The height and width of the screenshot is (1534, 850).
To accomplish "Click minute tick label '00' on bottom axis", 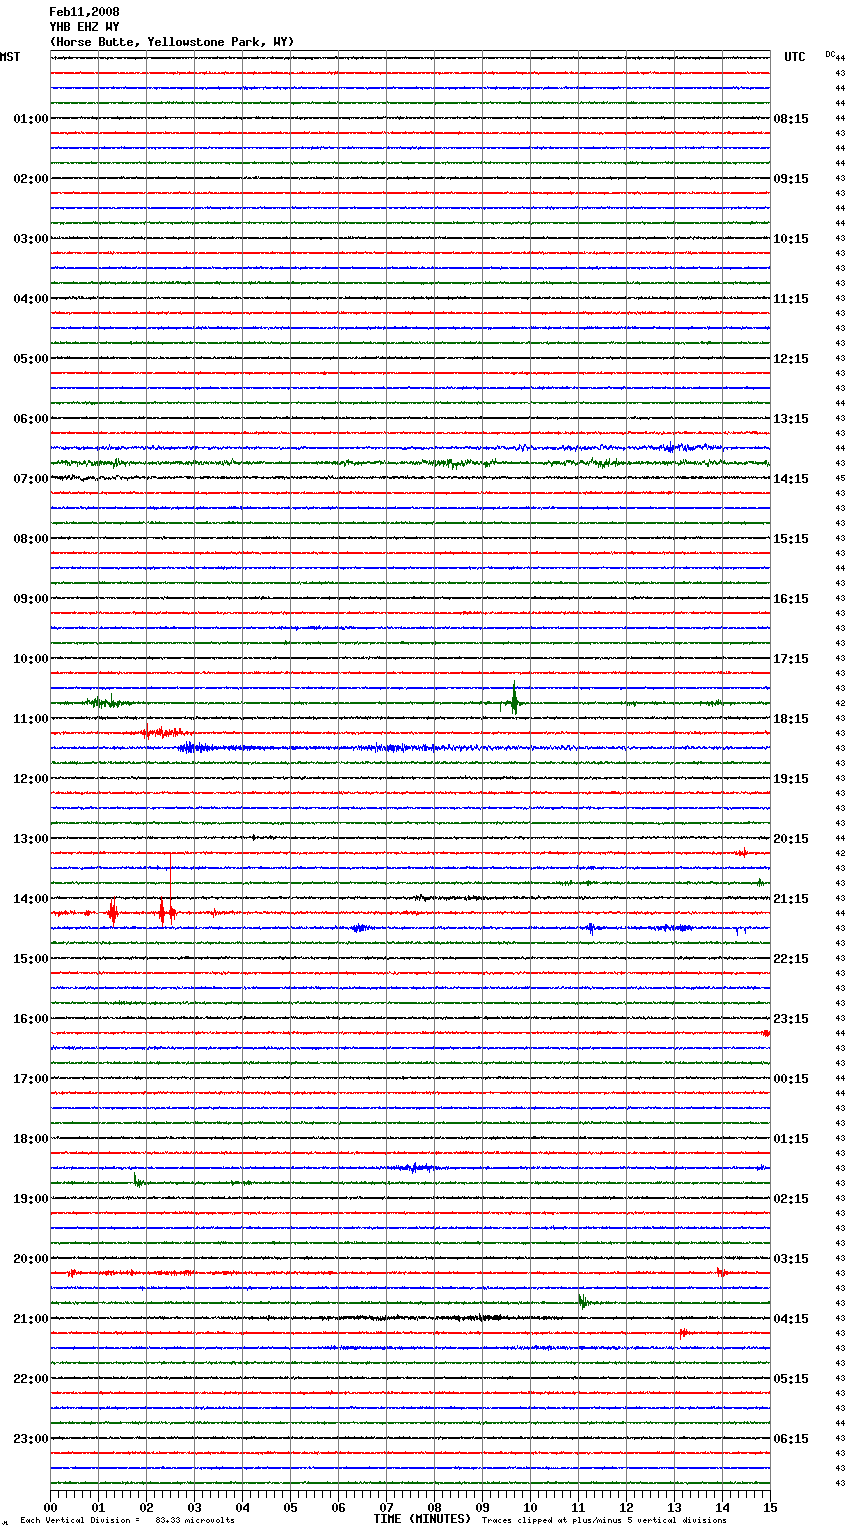I will coord(50,1507).
